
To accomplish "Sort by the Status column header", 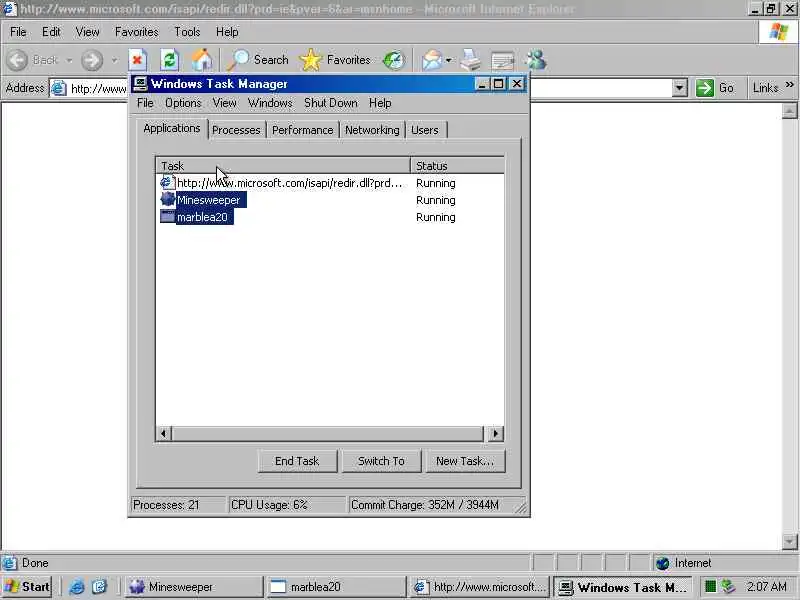I will (x=458, y=166).
